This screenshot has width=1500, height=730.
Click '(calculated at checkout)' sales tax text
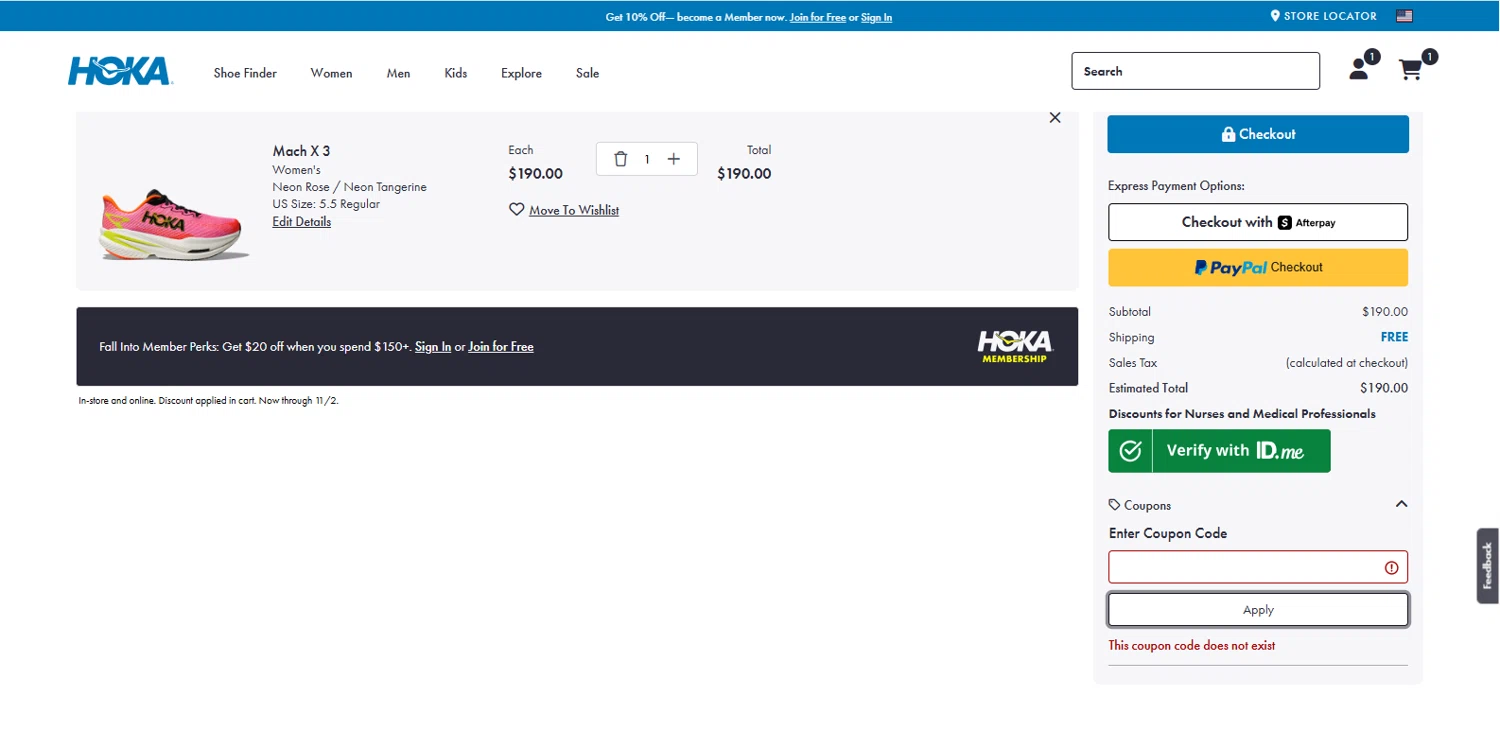pos(1347,363)
